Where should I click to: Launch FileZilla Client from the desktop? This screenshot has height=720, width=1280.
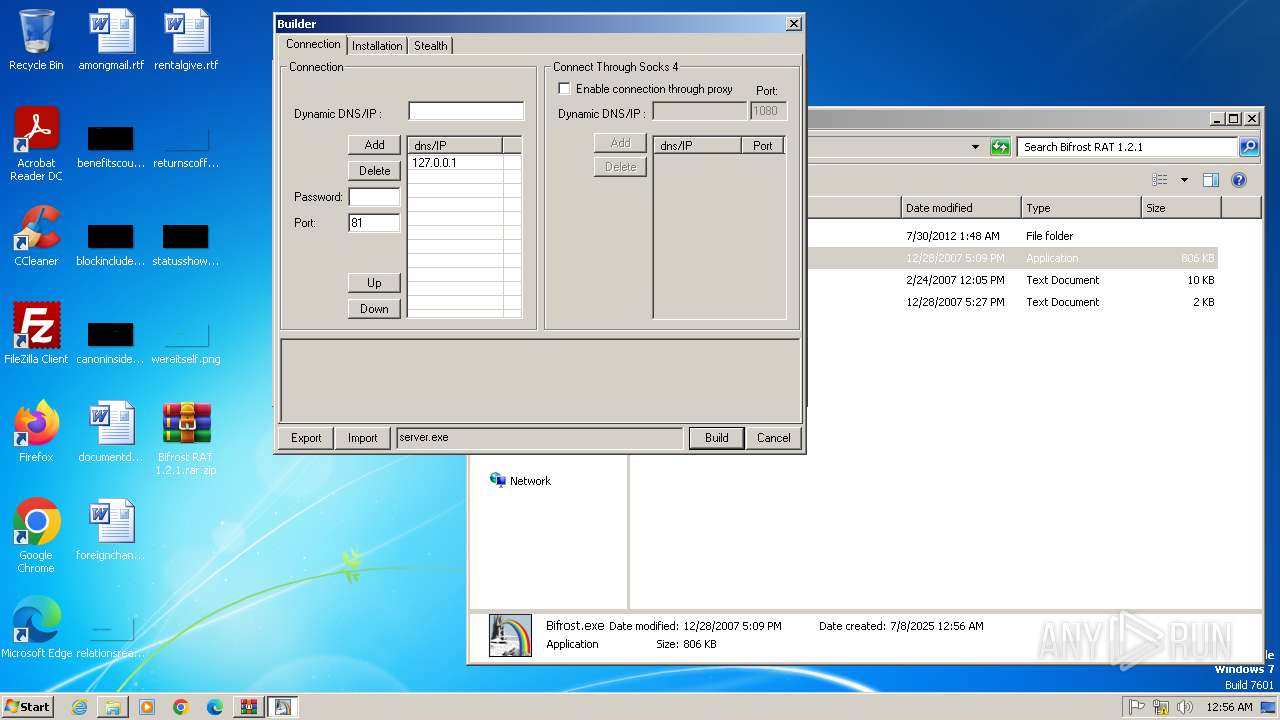pyautogui.click(x=36, y=333)
